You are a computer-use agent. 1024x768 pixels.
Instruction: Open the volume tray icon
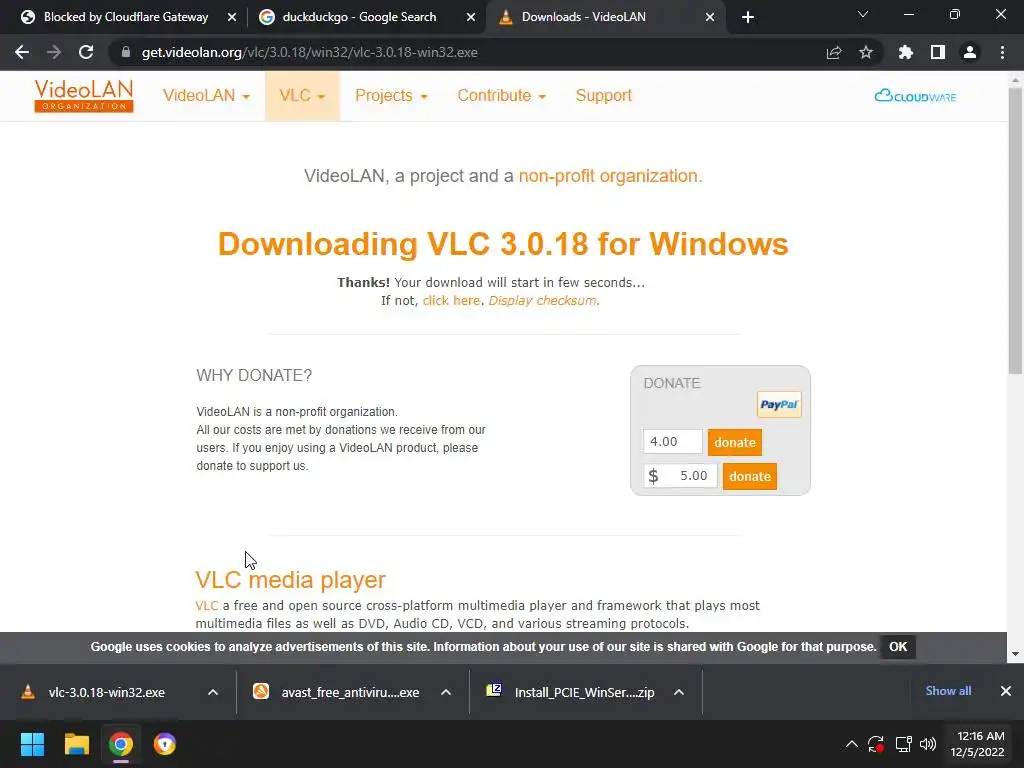[928, 744]
